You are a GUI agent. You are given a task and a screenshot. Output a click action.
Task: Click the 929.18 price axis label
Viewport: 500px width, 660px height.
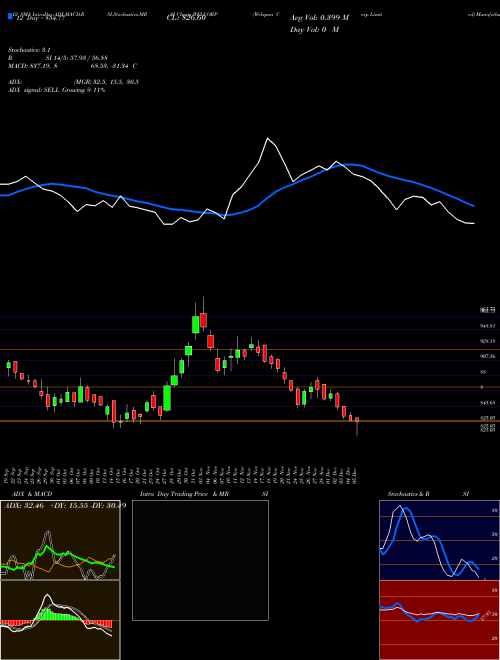coord(487,341)
